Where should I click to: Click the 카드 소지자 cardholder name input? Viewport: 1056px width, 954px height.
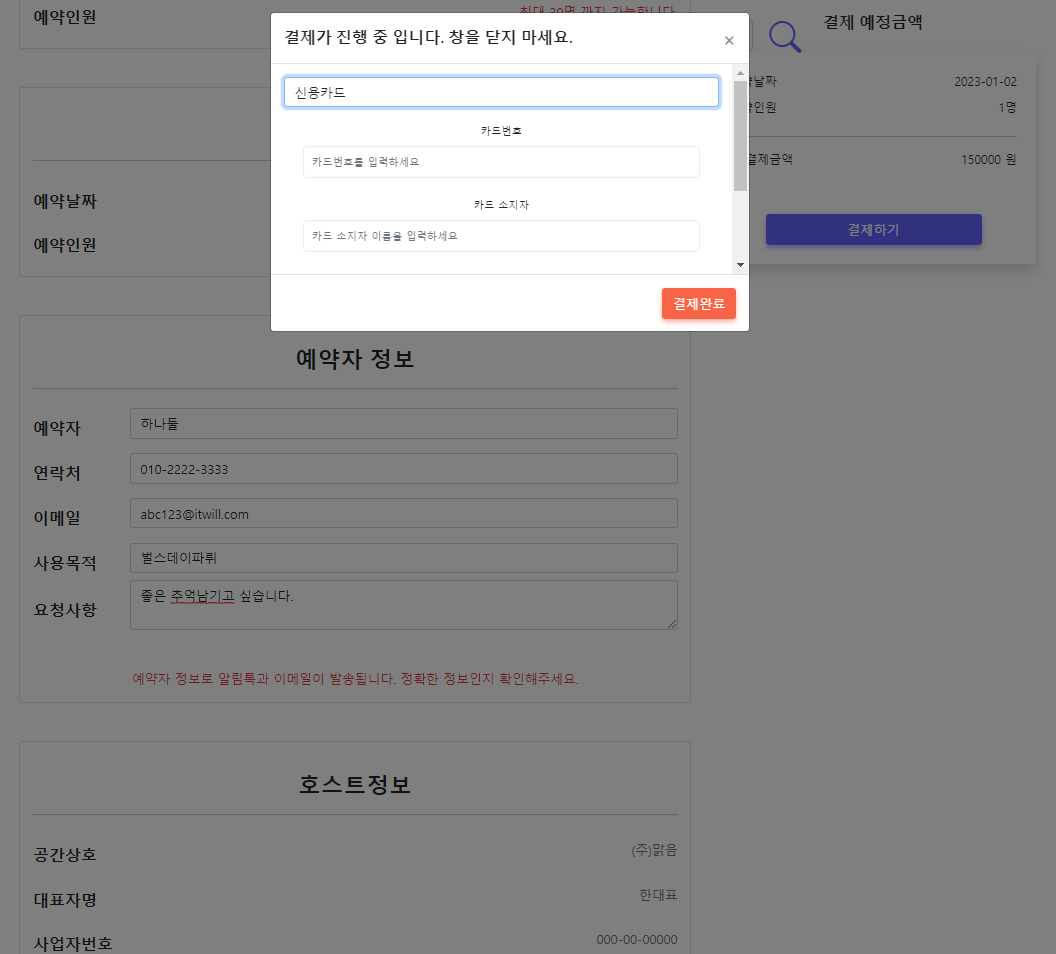click(x=500, y=236)
